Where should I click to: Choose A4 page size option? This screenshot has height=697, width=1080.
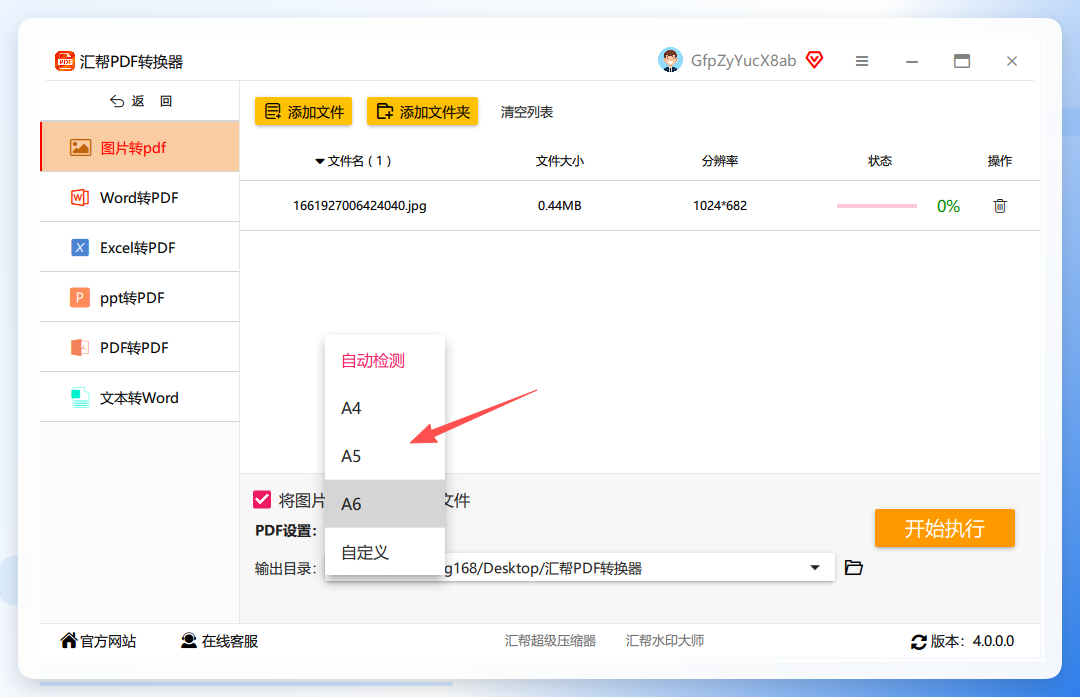tap(385, 408)
